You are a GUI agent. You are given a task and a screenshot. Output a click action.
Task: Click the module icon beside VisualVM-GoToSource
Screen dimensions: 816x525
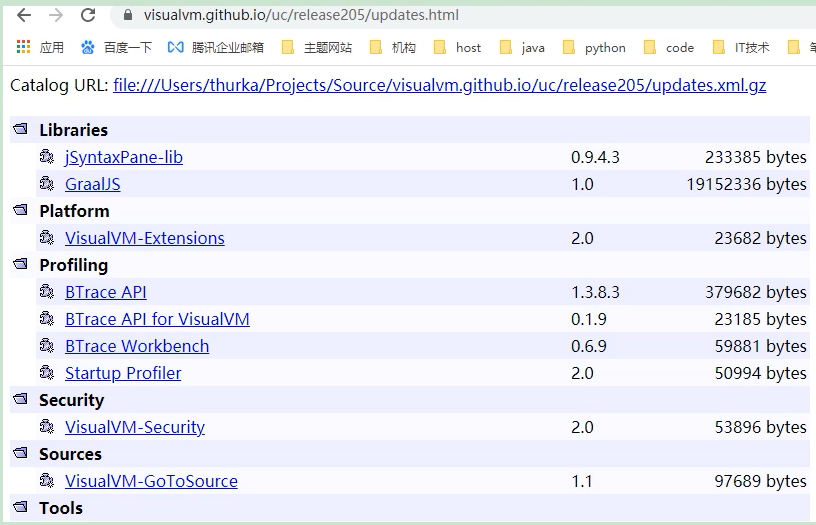[47, 480]
